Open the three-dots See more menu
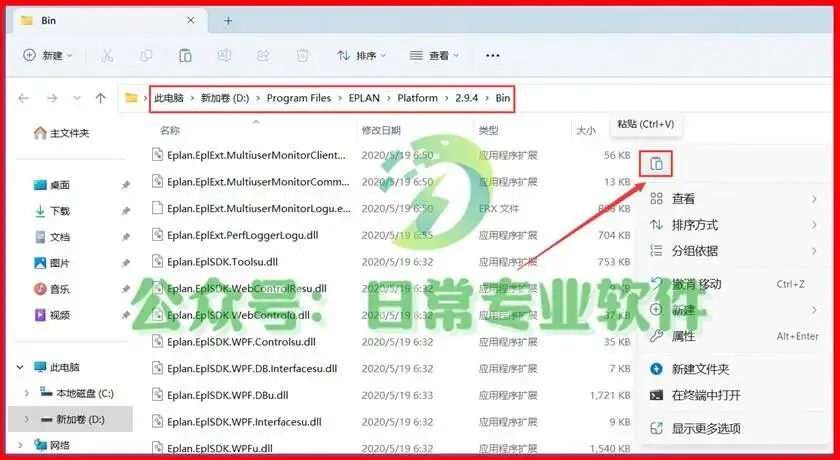The image size is (840, 460). click(x=492, y=56)
